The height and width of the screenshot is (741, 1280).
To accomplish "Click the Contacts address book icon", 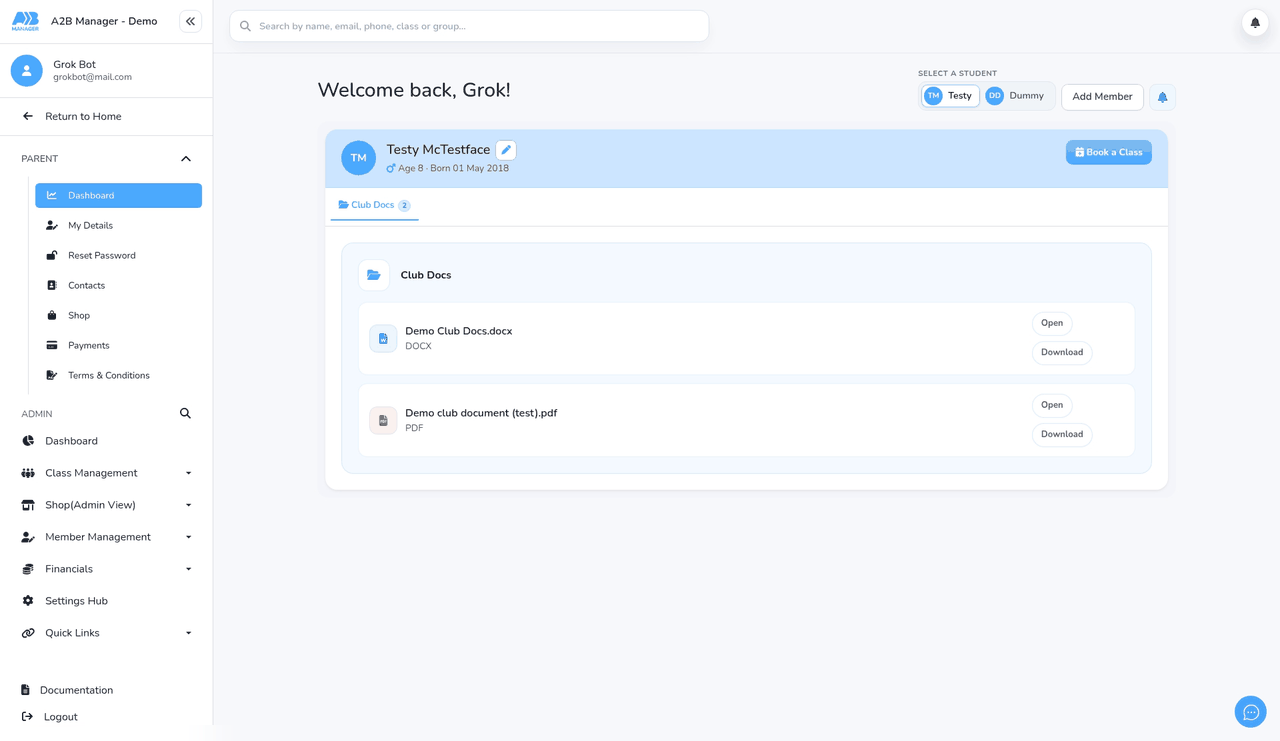I will 52,285.
